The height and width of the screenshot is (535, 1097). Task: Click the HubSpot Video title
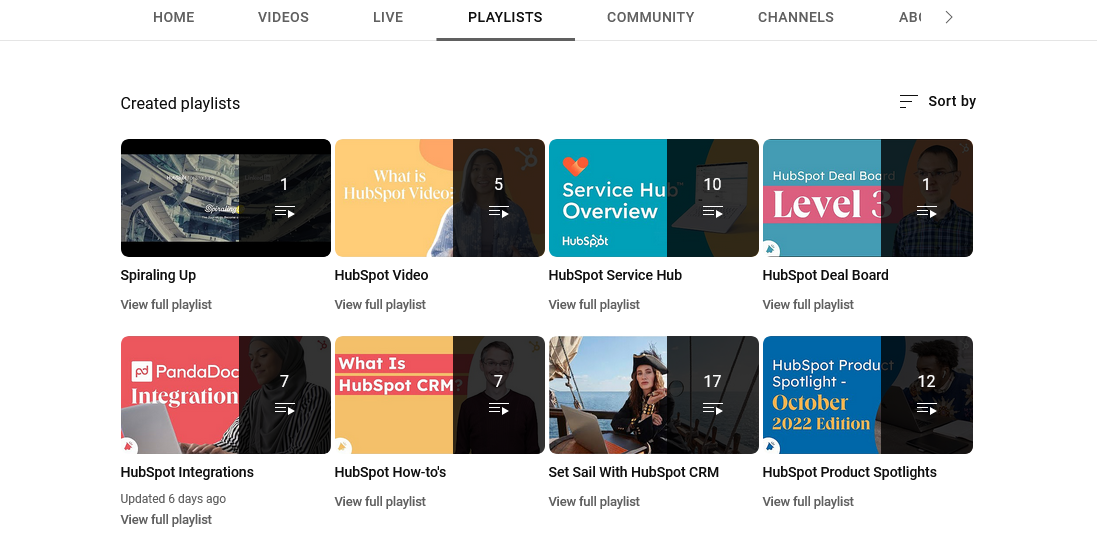[x=381, y=276]
